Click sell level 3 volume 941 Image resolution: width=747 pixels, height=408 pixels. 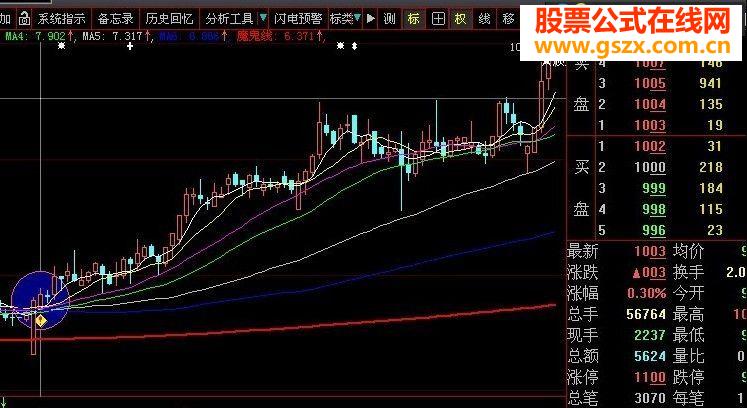pyautogui.click(x=709, y=83)
